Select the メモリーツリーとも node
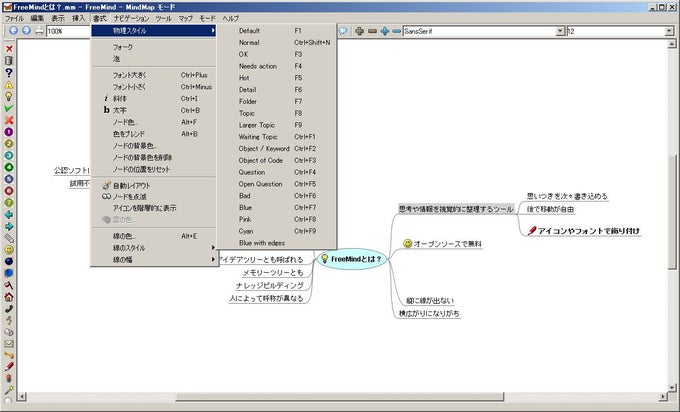The height and width of the screenshot is (412, 680). (273, 272)
